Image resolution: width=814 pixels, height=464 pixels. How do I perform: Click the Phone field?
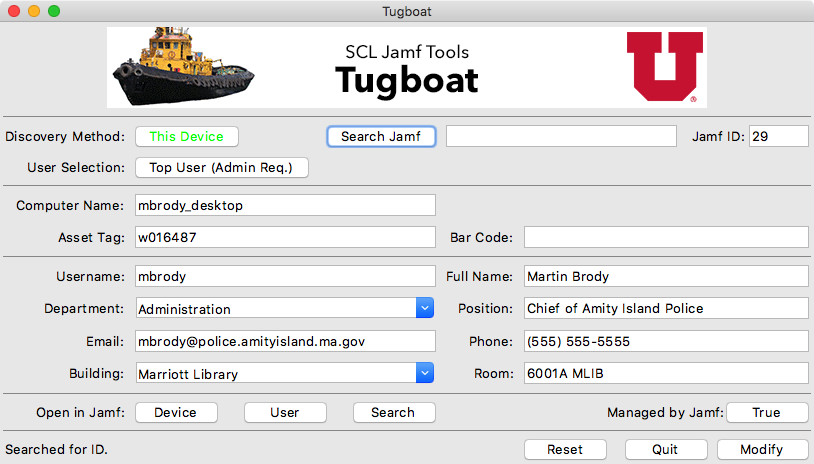(666, 341)
